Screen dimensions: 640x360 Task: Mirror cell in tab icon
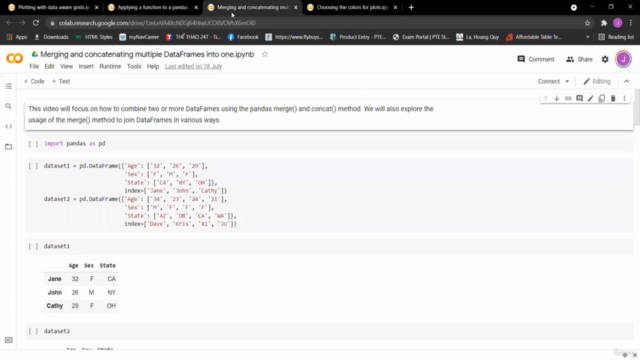pyautogui.click(x=602, y=98)
